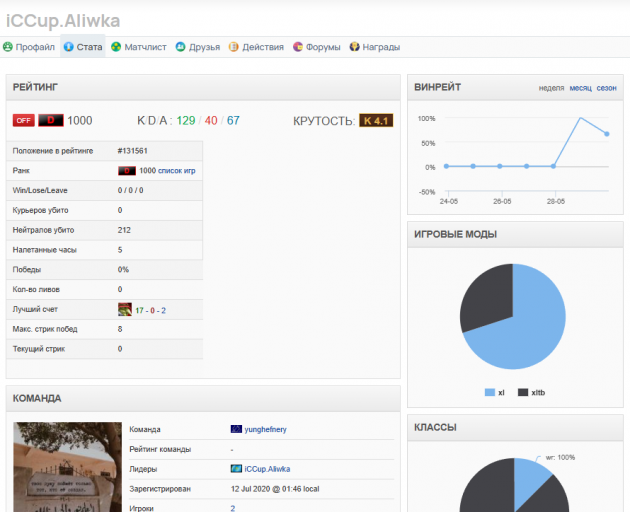Viewport: 630px width, 512px height.
Task: Click the Матчлист green ball icon
Action: tap(116, 47)
